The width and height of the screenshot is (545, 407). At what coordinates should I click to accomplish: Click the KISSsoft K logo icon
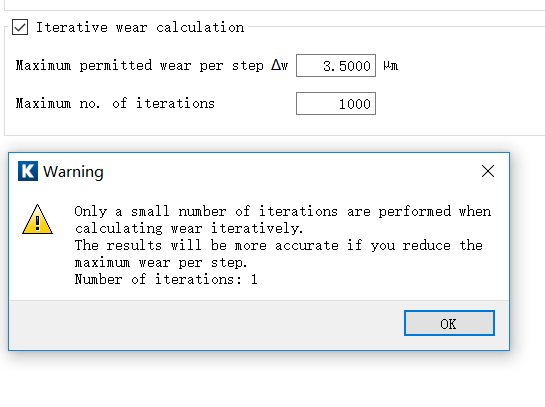(x=28, y=171)
